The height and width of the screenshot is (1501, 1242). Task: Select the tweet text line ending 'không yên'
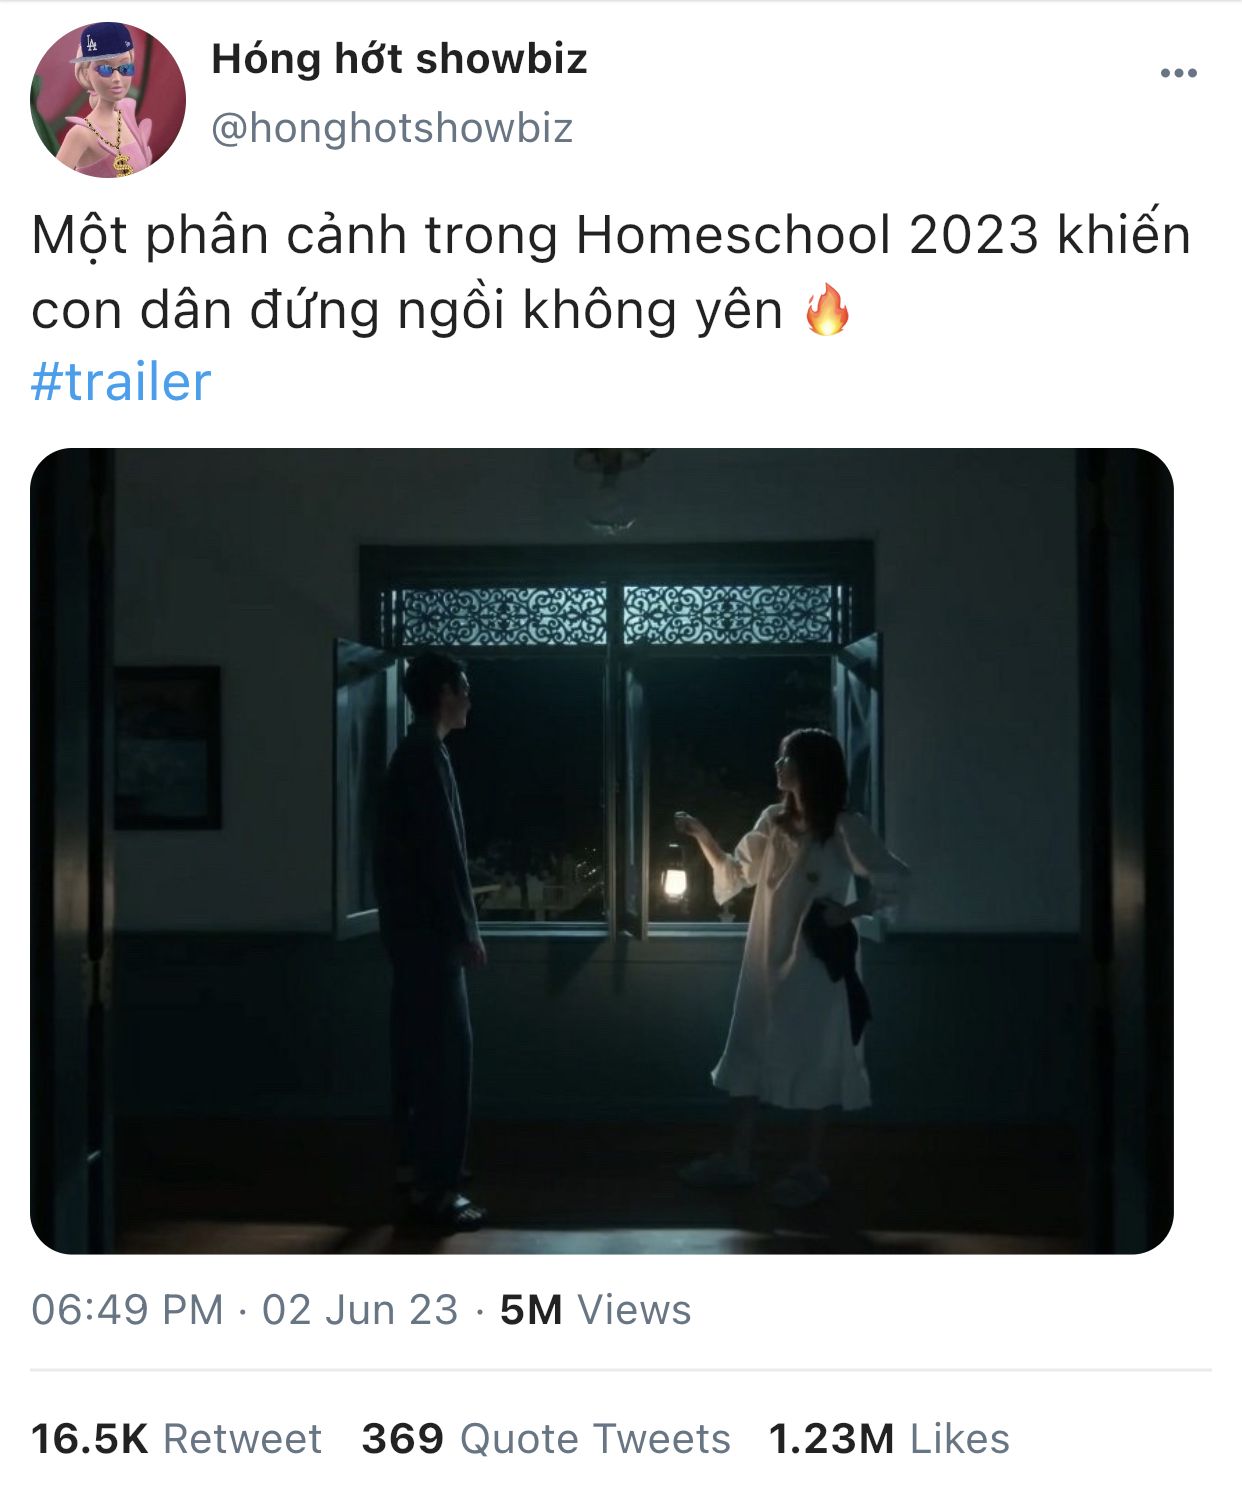coord(407,310)
